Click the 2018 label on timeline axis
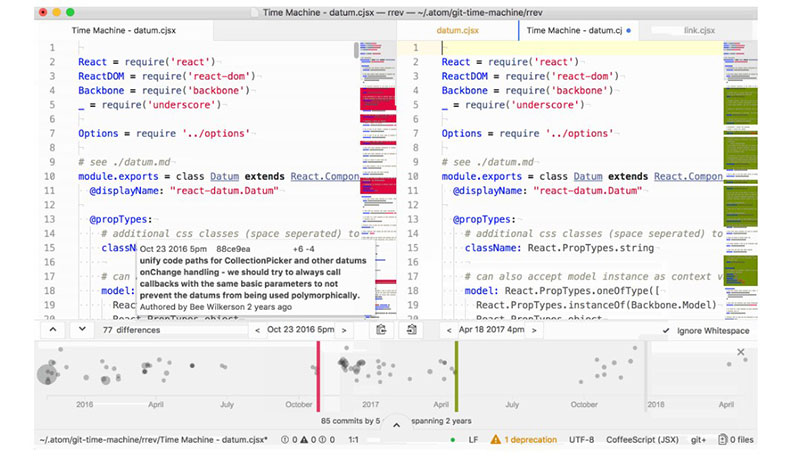 (x=656, y=404)
